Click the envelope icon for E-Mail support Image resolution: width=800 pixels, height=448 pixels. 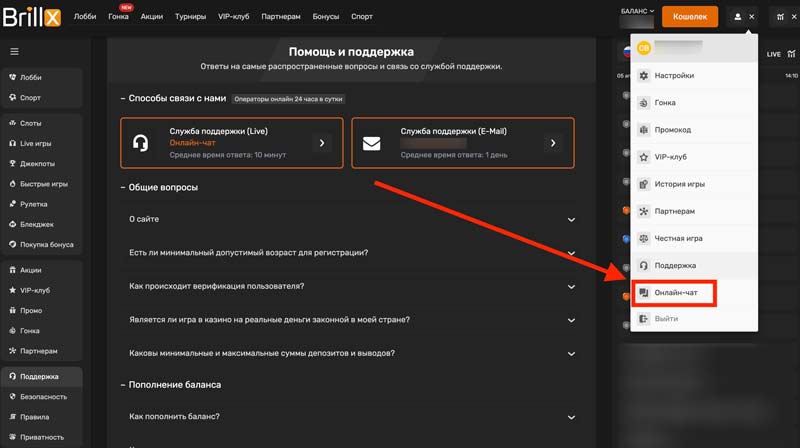tap(372, 143)
